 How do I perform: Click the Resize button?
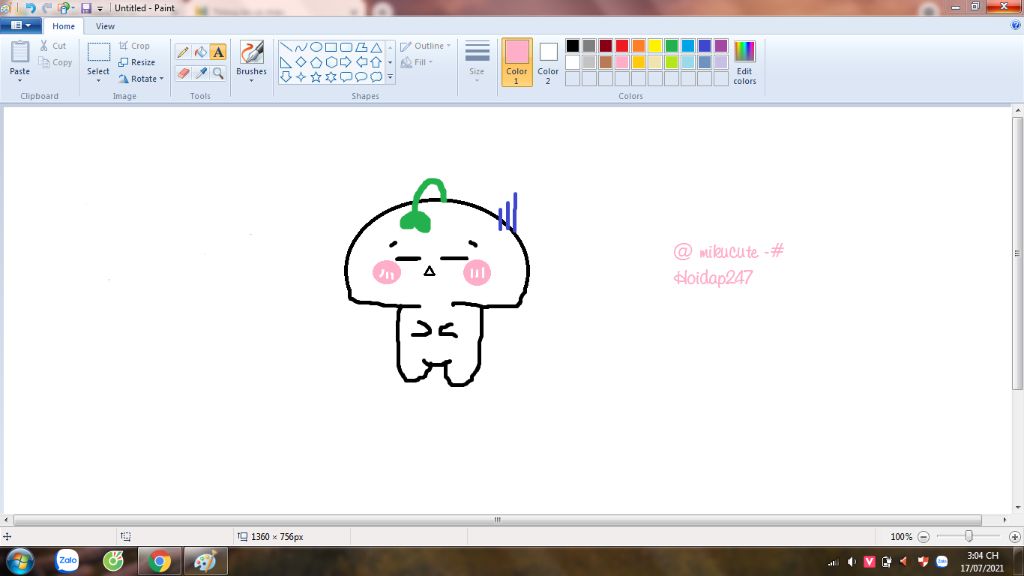pyautogui.click(x=137, y=62)
